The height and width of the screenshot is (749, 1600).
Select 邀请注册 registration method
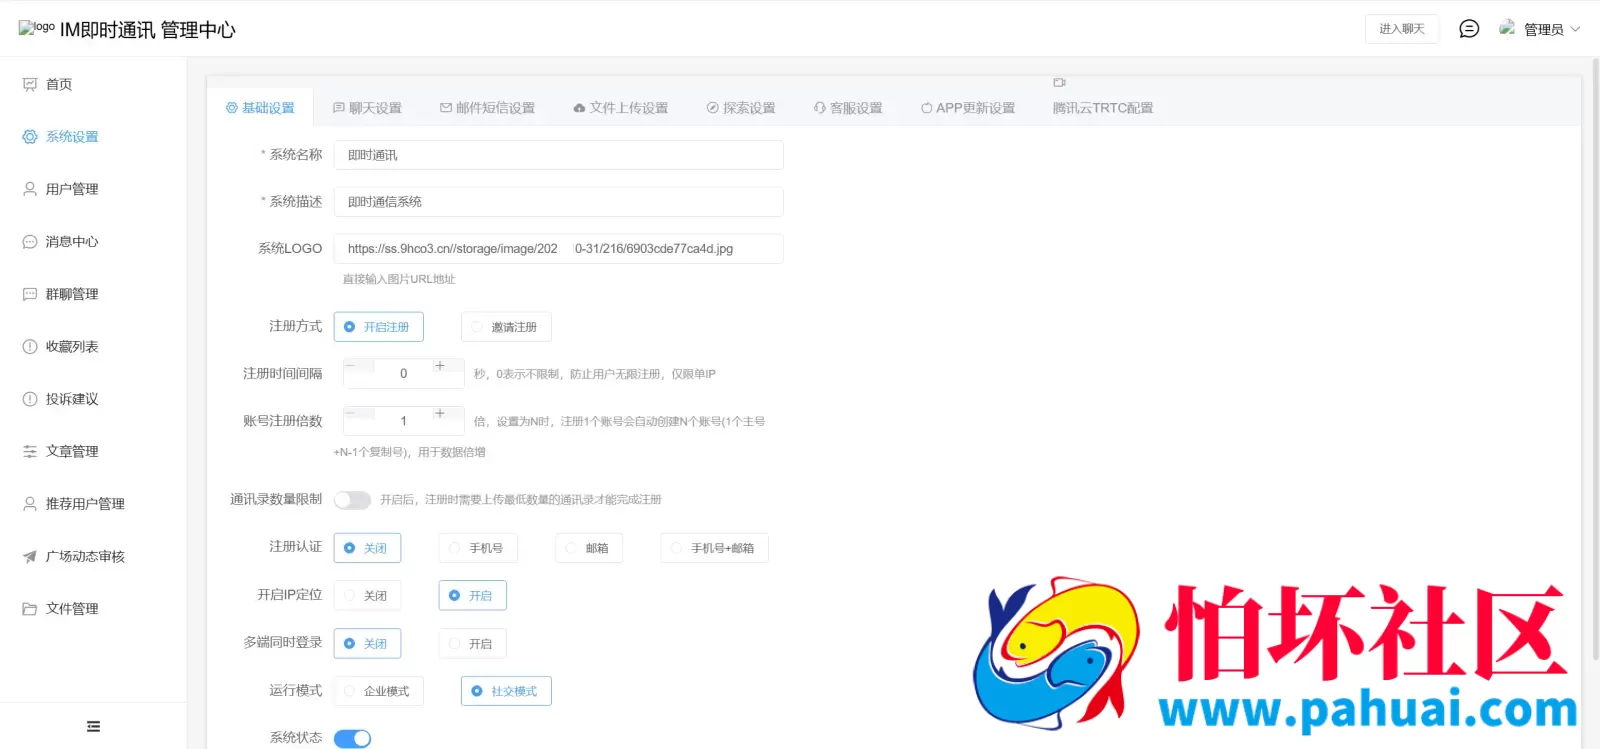506,327
